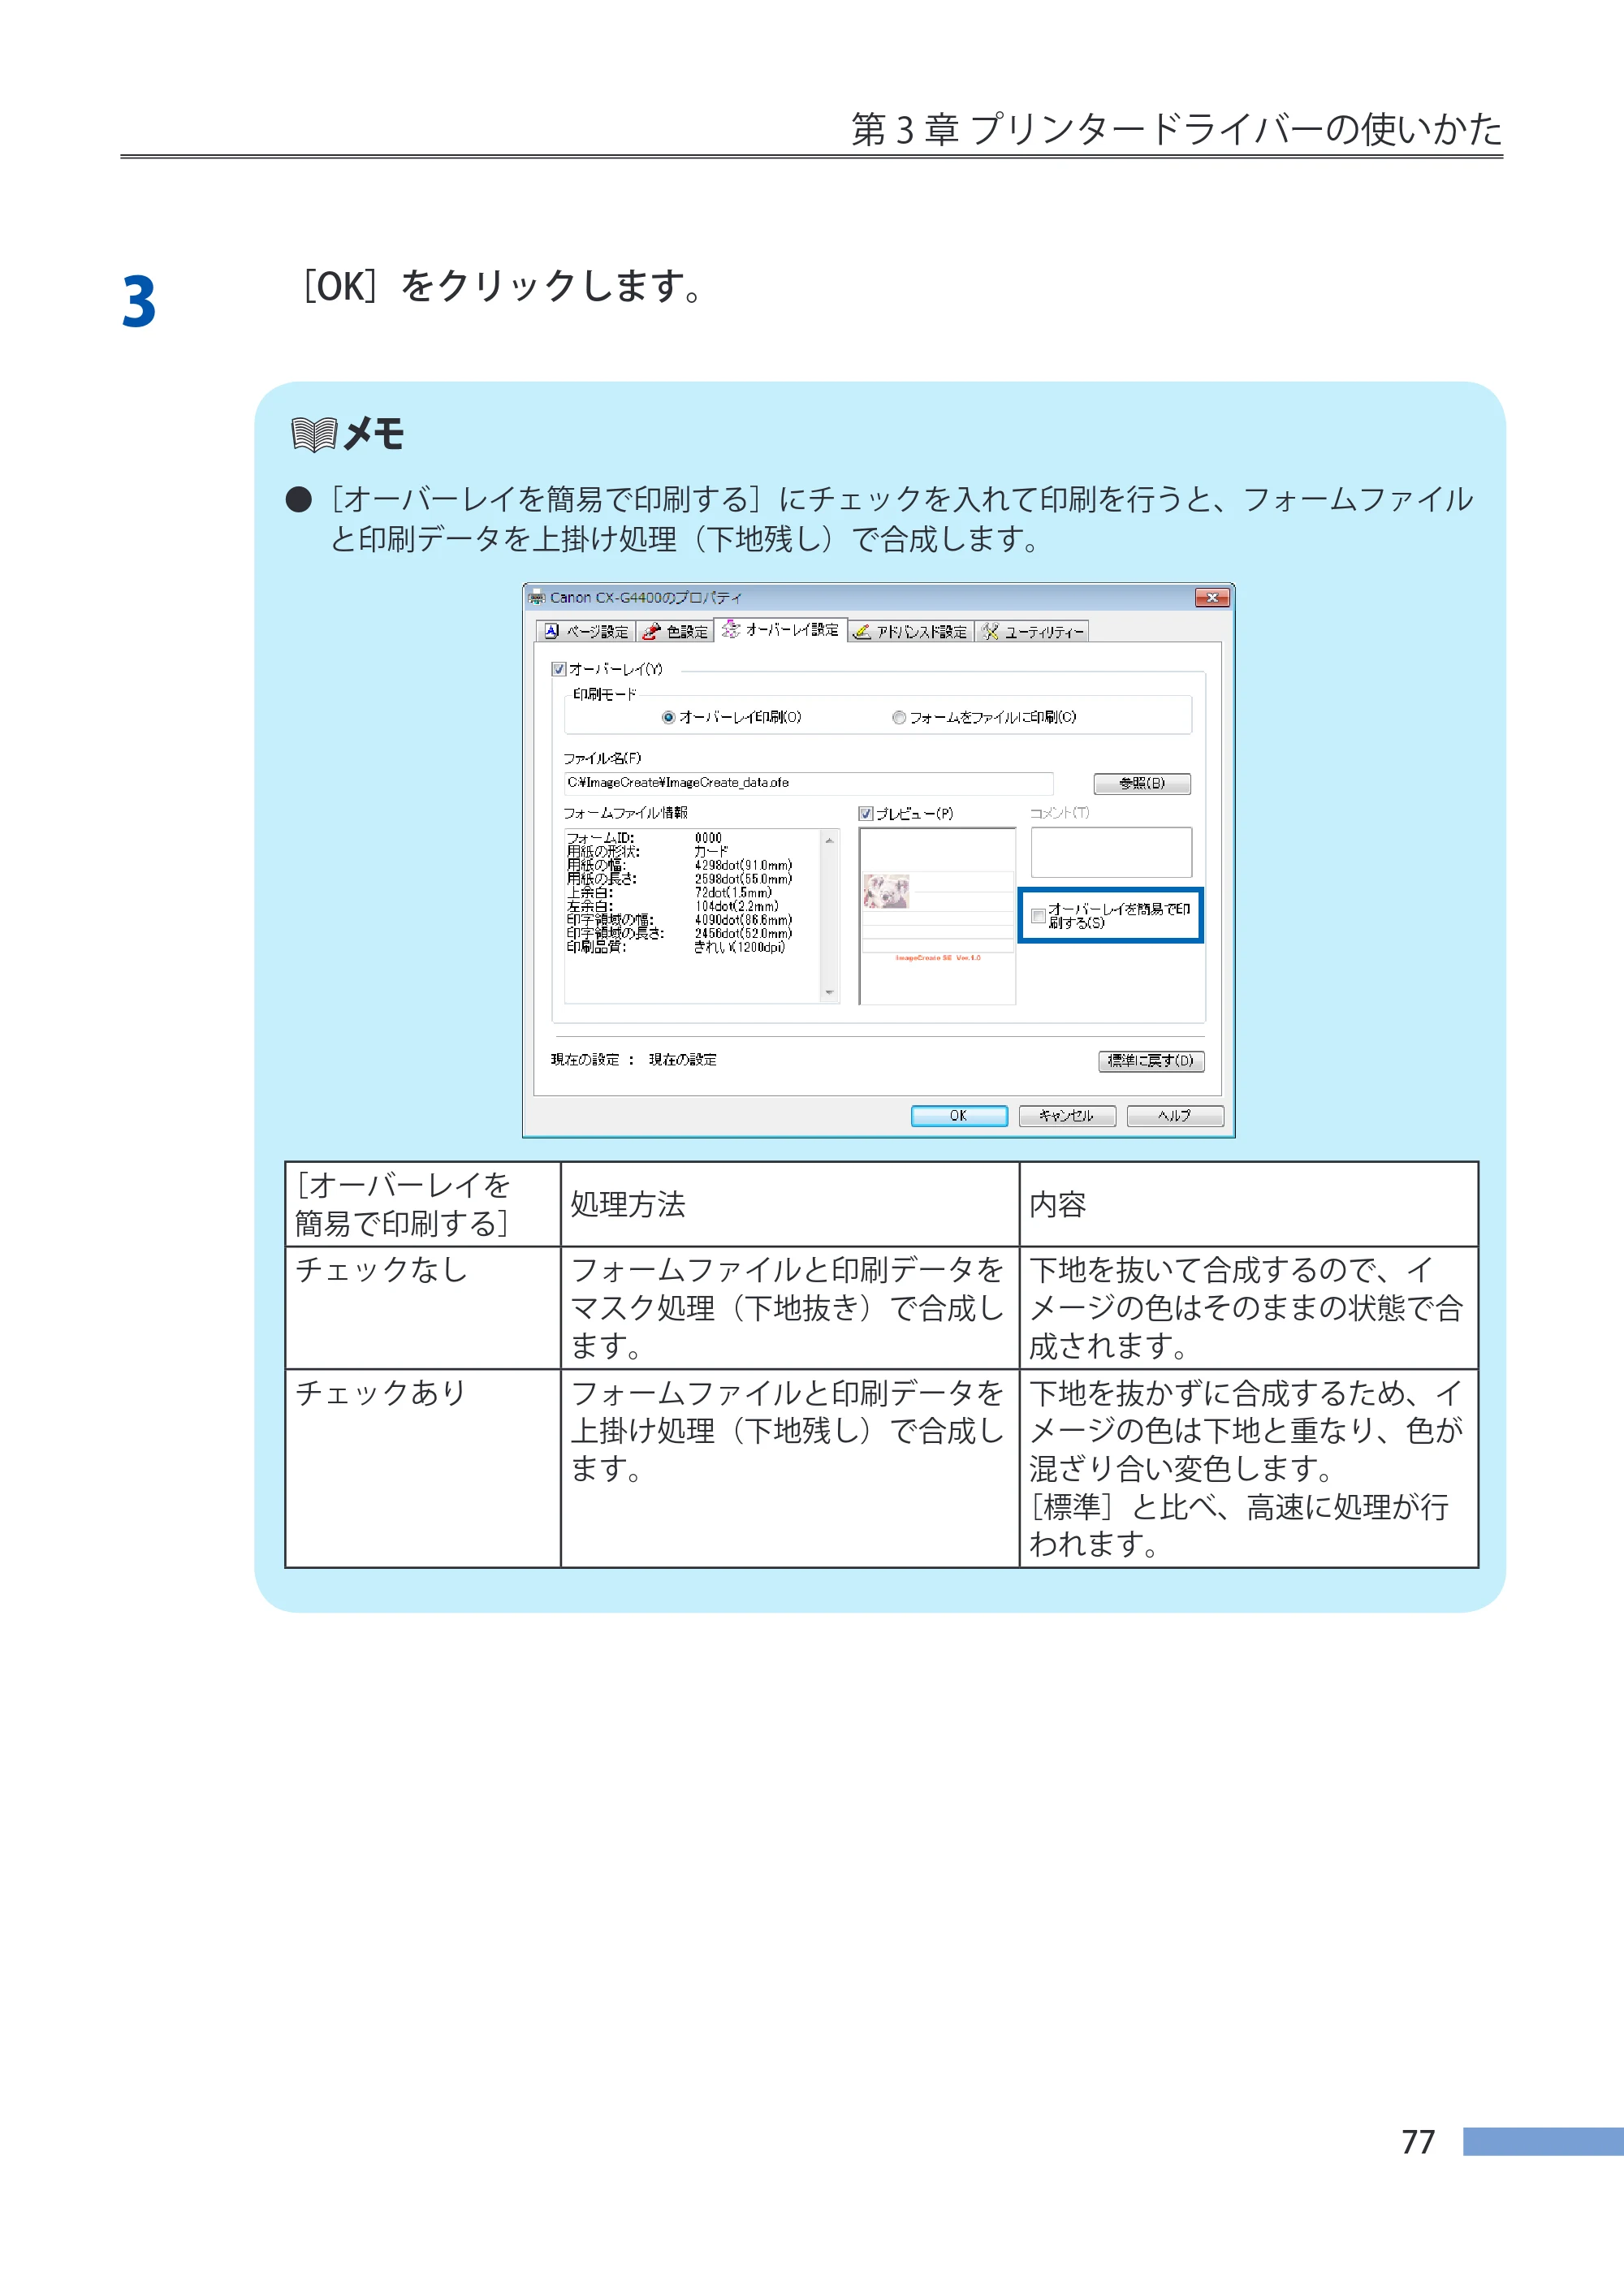Click inside the コメント(T) text box
Viewport: 1624px width, 2294px height.
coord(1111,852)
